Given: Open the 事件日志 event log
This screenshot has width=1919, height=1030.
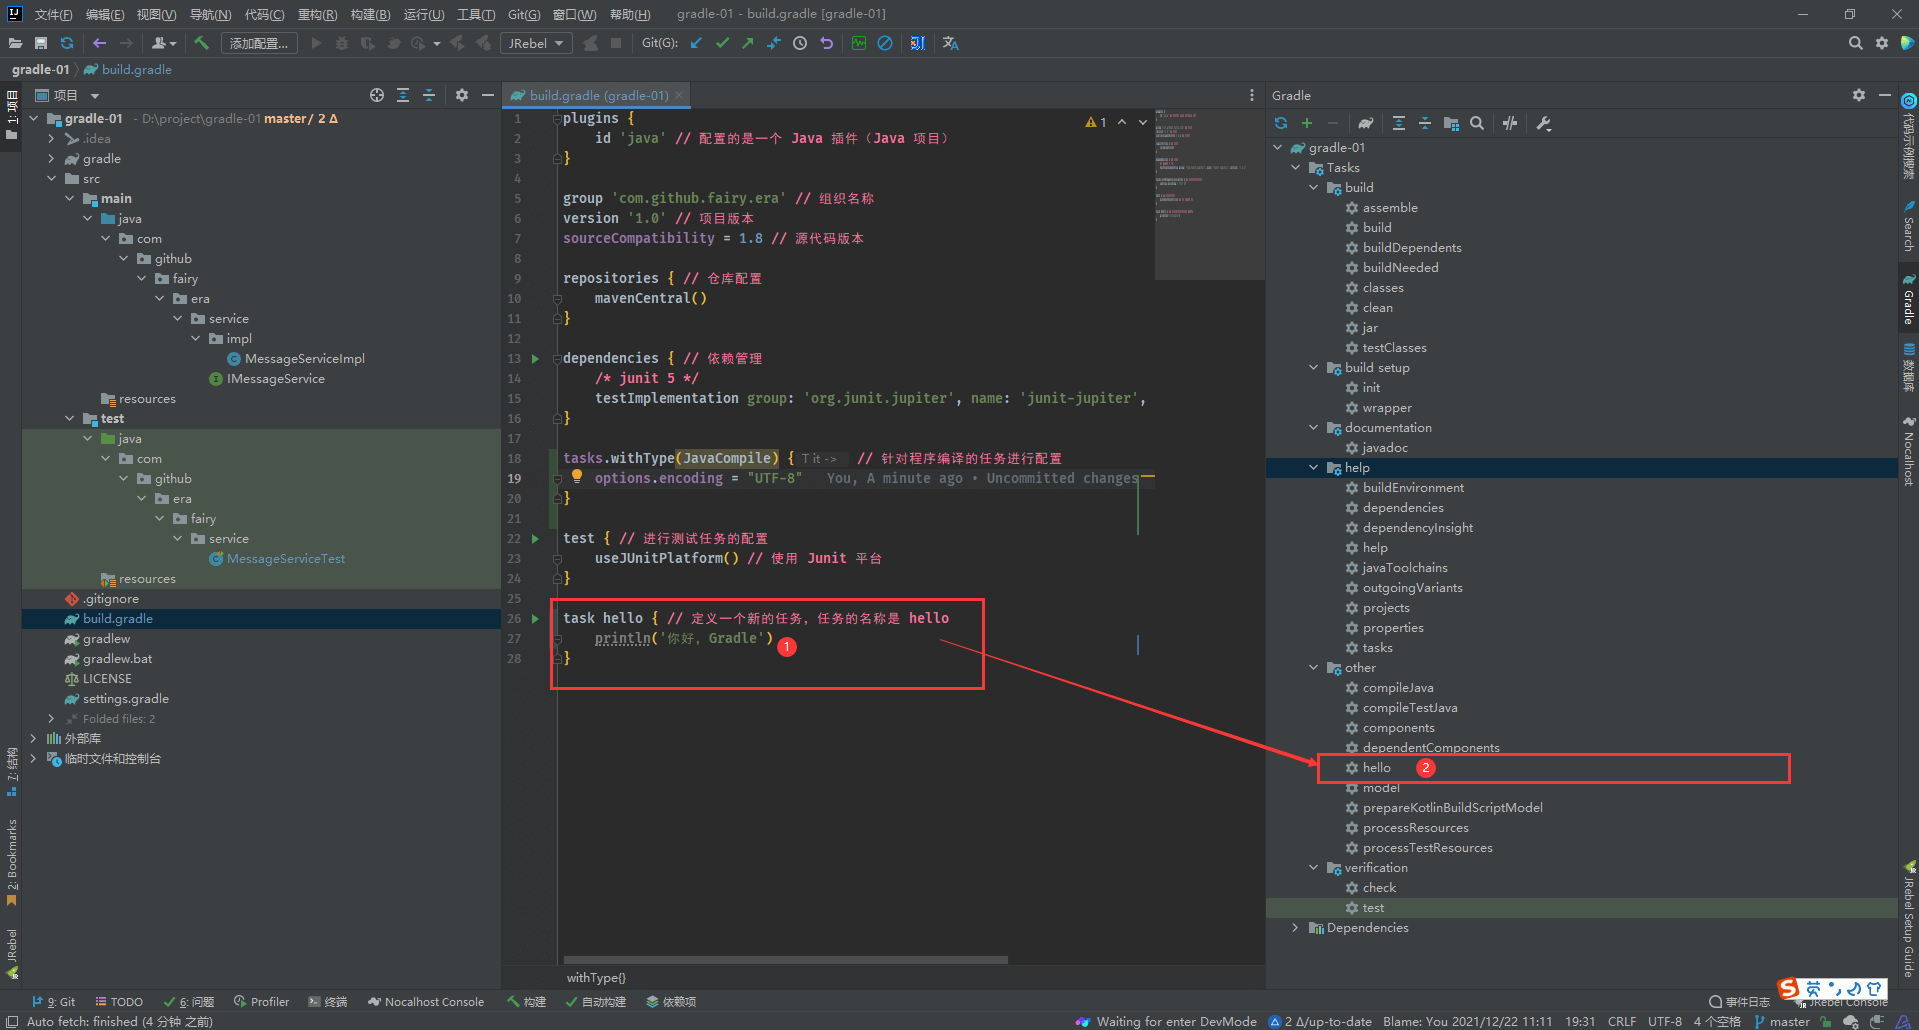Looking at the screenshot, I should [1739, 1001].
